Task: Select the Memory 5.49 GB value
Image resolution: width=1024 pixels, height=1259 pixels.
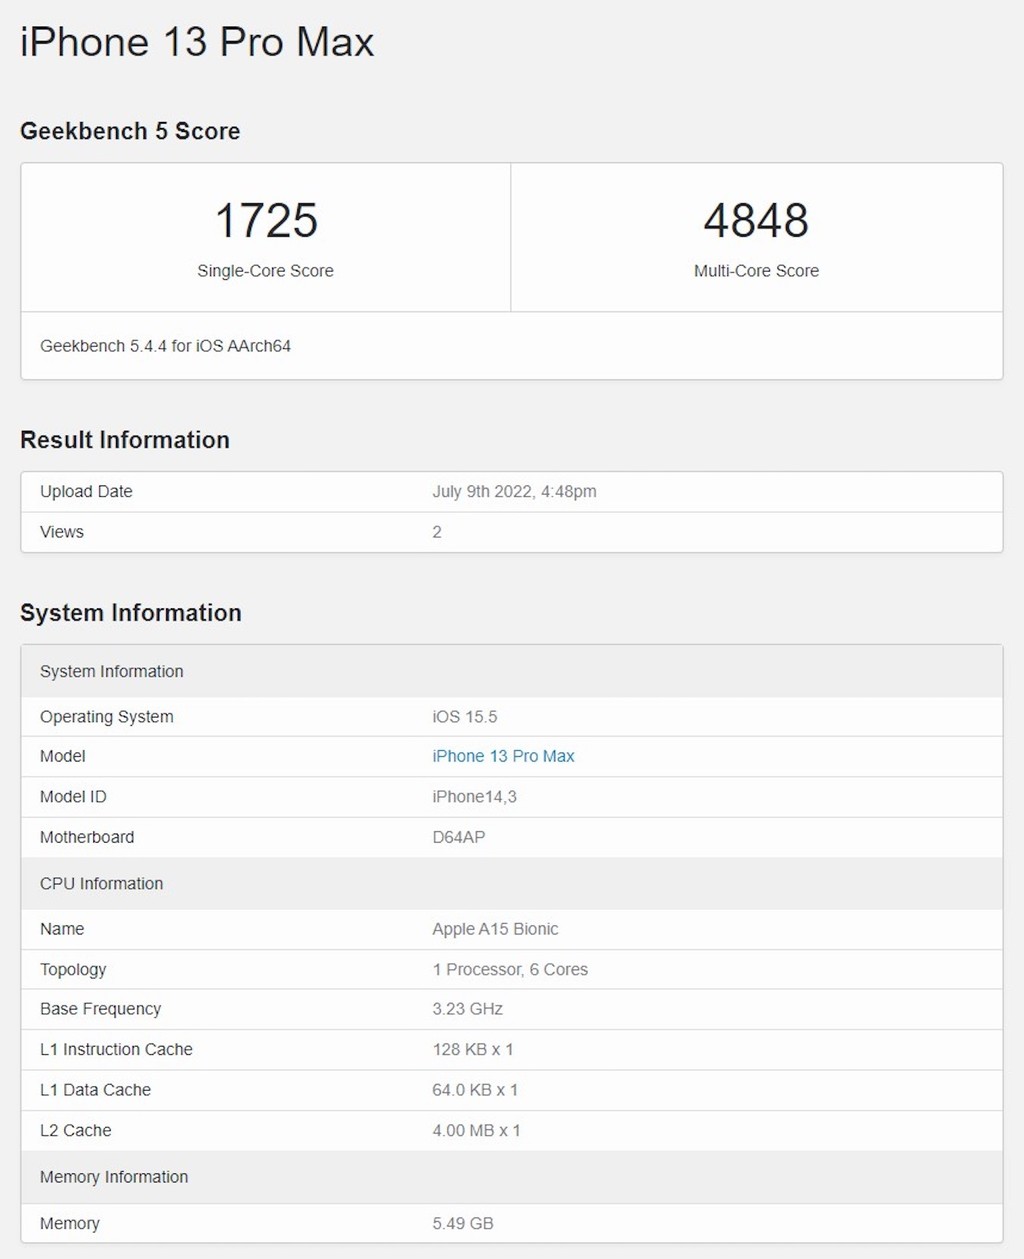Action: point(461,1223)
